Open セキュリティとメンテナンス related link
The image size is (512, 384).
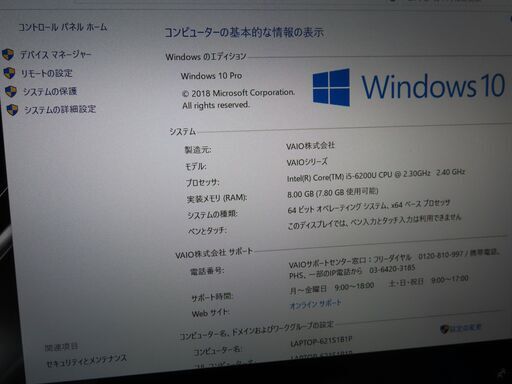tap(86, 361)
